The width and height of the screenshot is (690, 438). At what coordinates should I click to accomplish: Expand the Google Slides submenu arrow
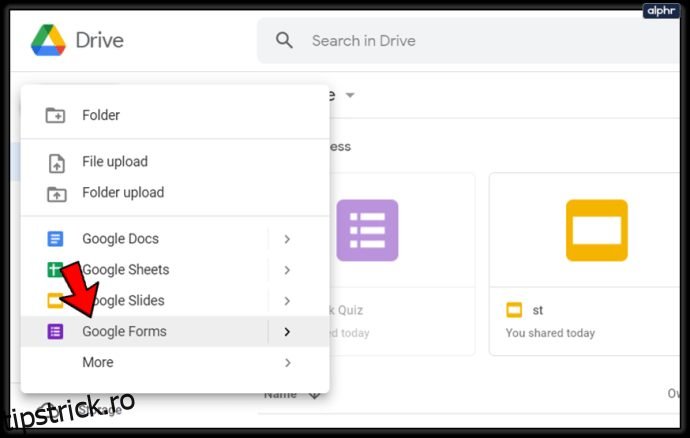287,301
